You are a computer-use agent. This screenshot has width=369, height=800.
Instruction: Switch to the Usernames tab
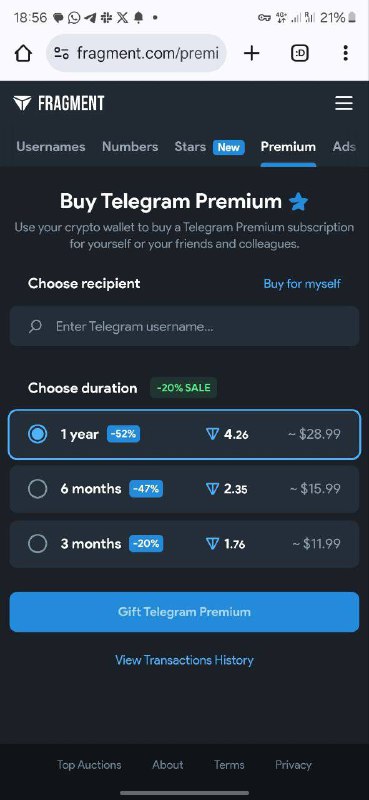[x=51, y=147]
